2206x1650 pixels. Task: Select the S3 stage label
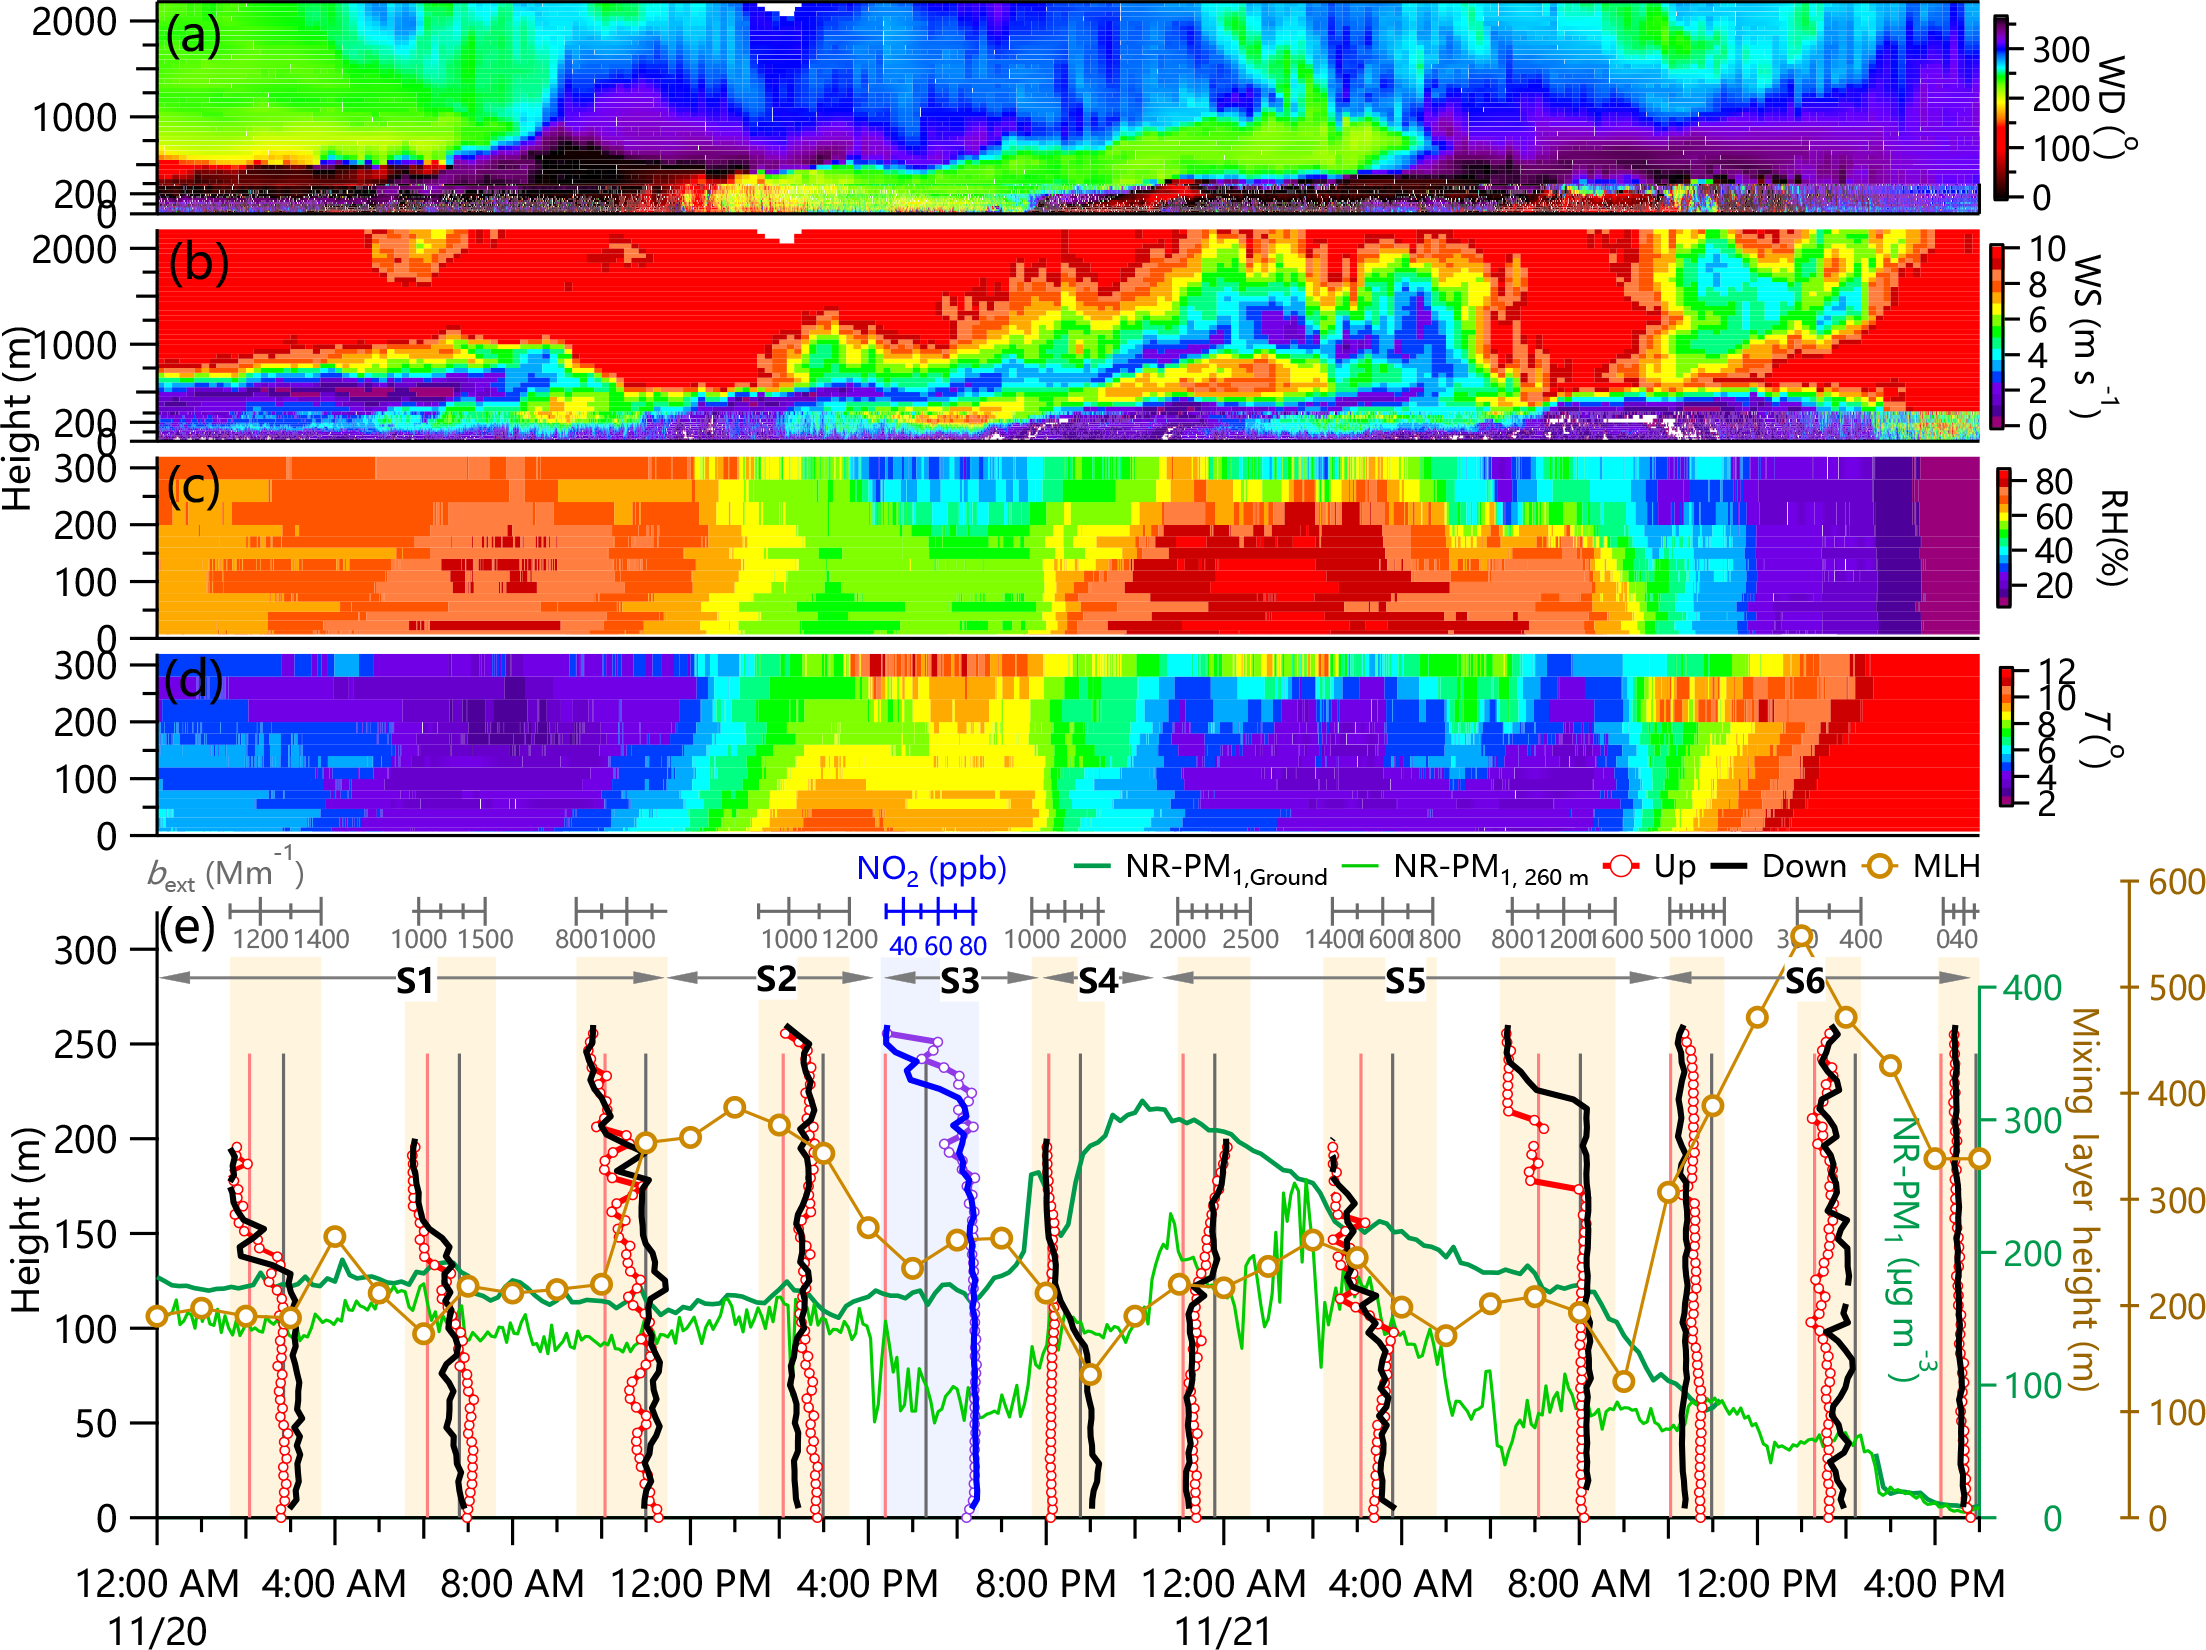click(x=959, y=981)
